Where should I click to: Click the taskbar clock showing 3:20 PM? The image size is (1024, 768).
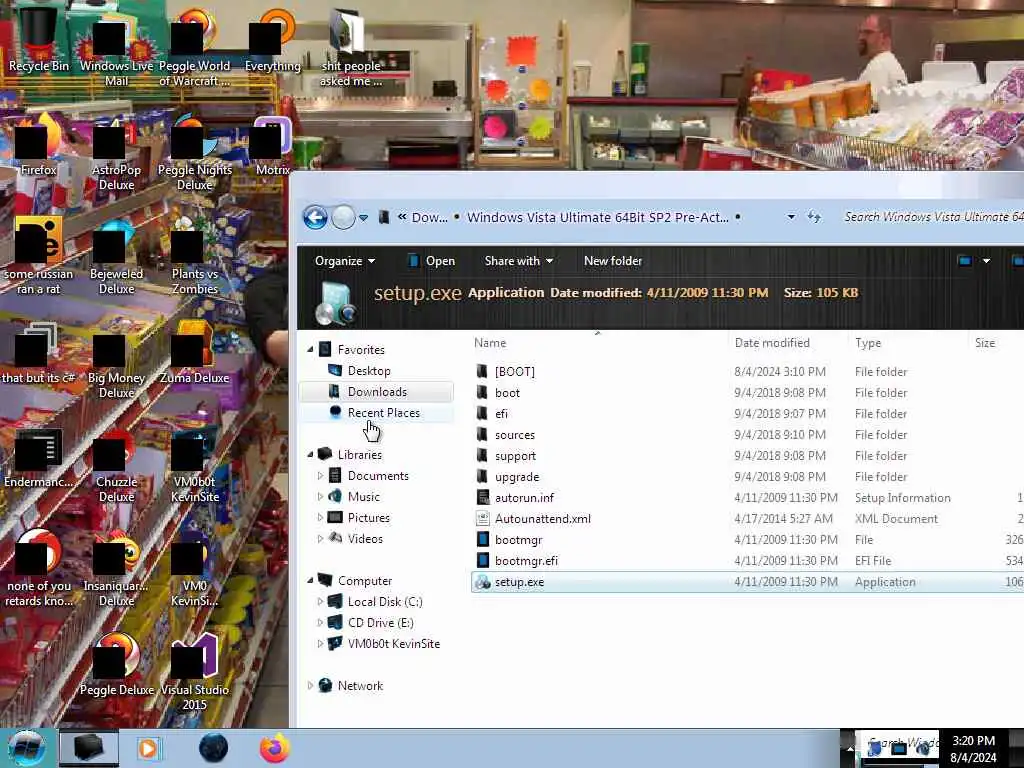(973, 749)
